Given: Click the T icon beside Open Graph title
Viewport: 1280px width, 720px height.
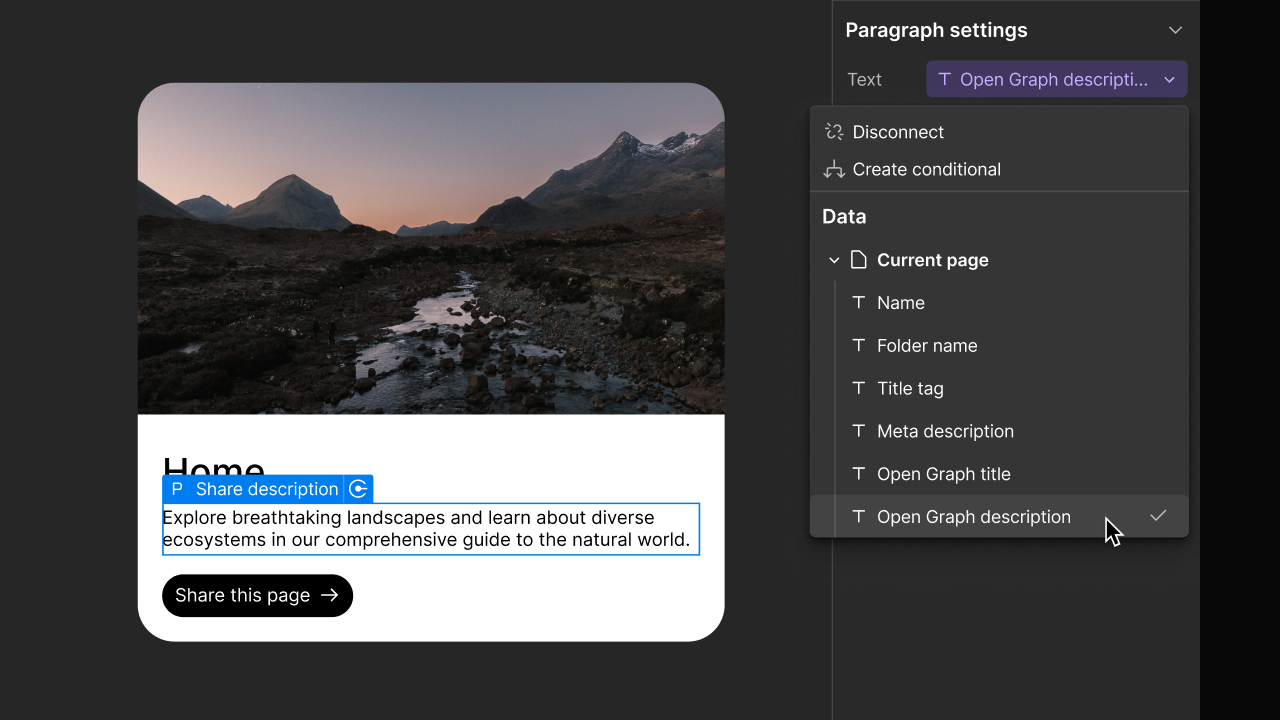Looking at the screenshot, I should [x=858, y=473].
